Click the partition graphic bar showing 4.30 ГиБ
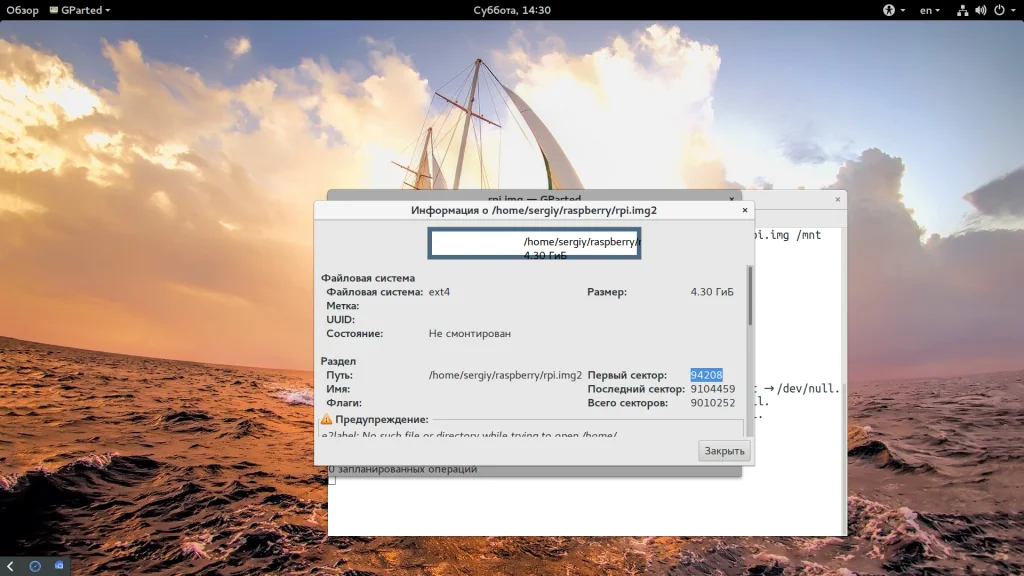 (x=534, y=243)
